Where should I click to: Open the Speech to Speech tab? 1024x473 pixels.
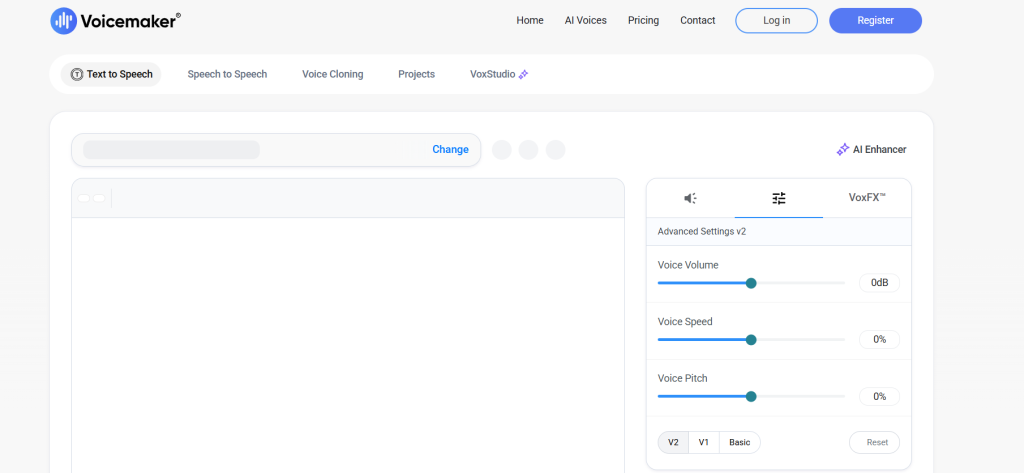pos(227,74)
